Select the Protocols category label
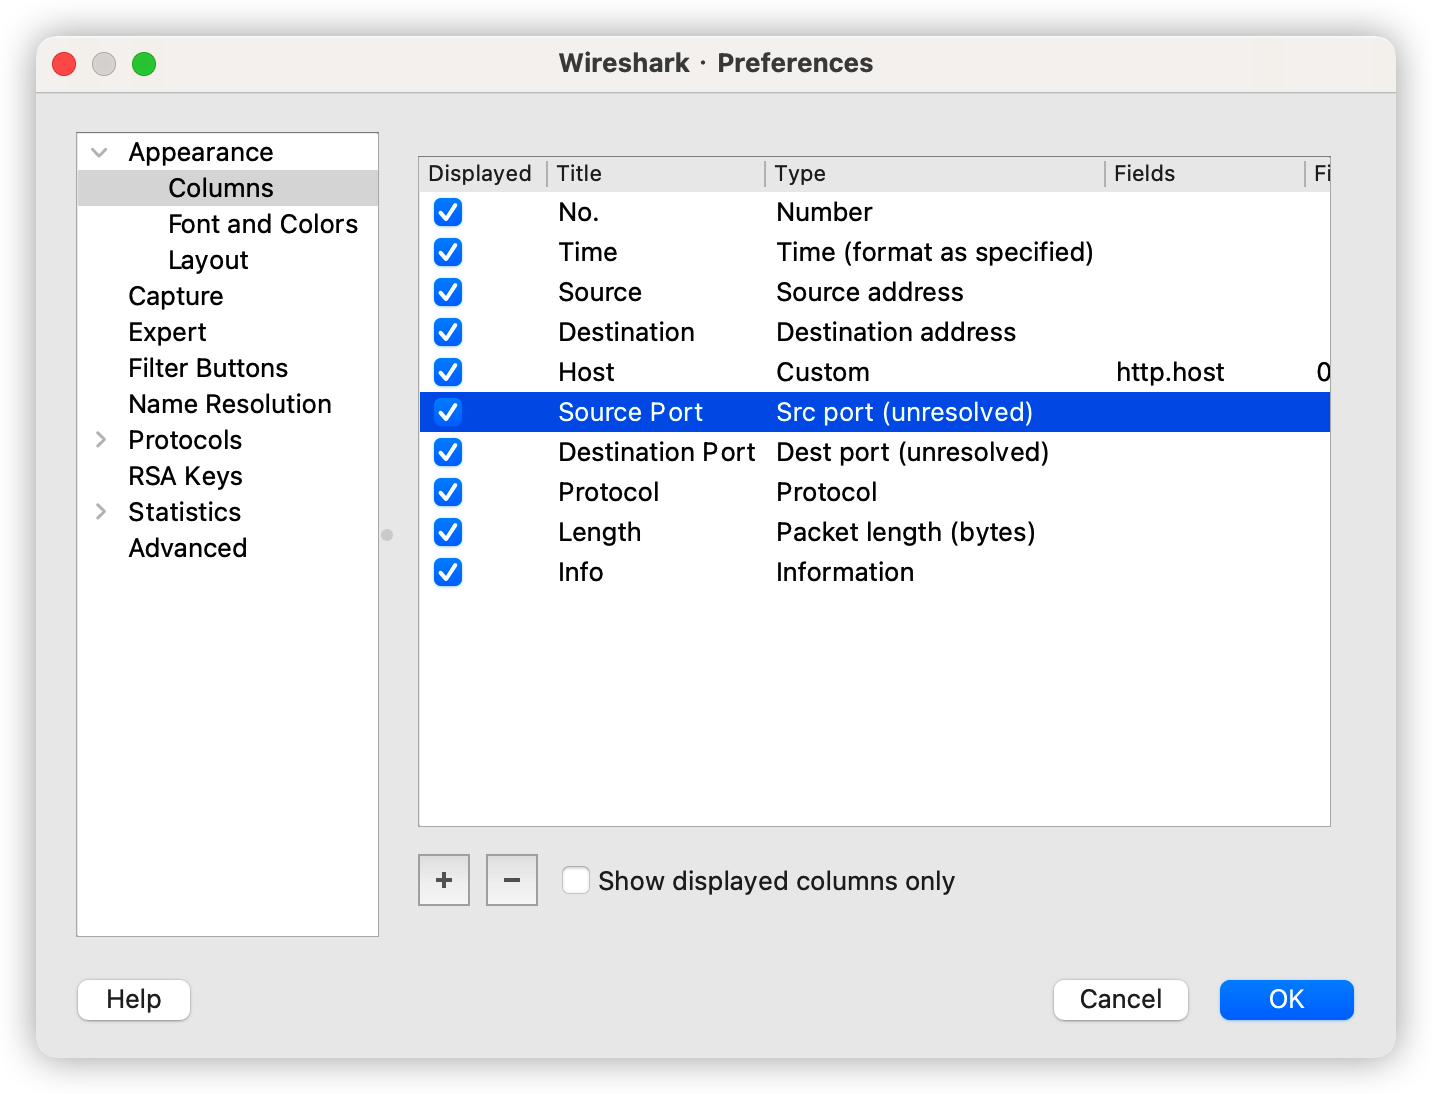 [185, 440]
